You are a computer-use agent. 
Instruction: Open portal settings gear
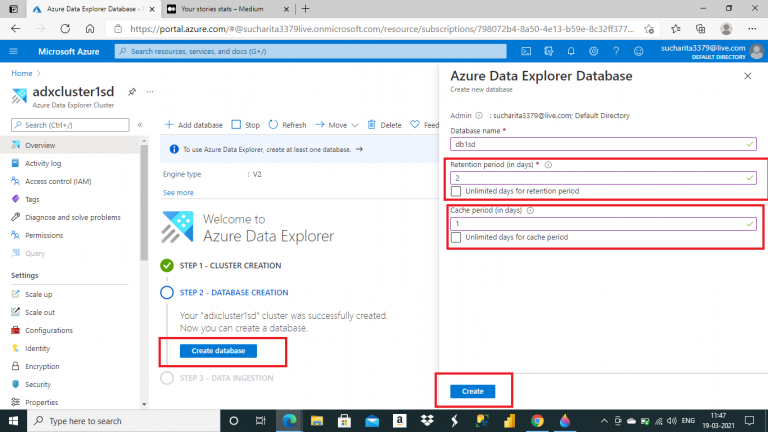pos(593,51)
